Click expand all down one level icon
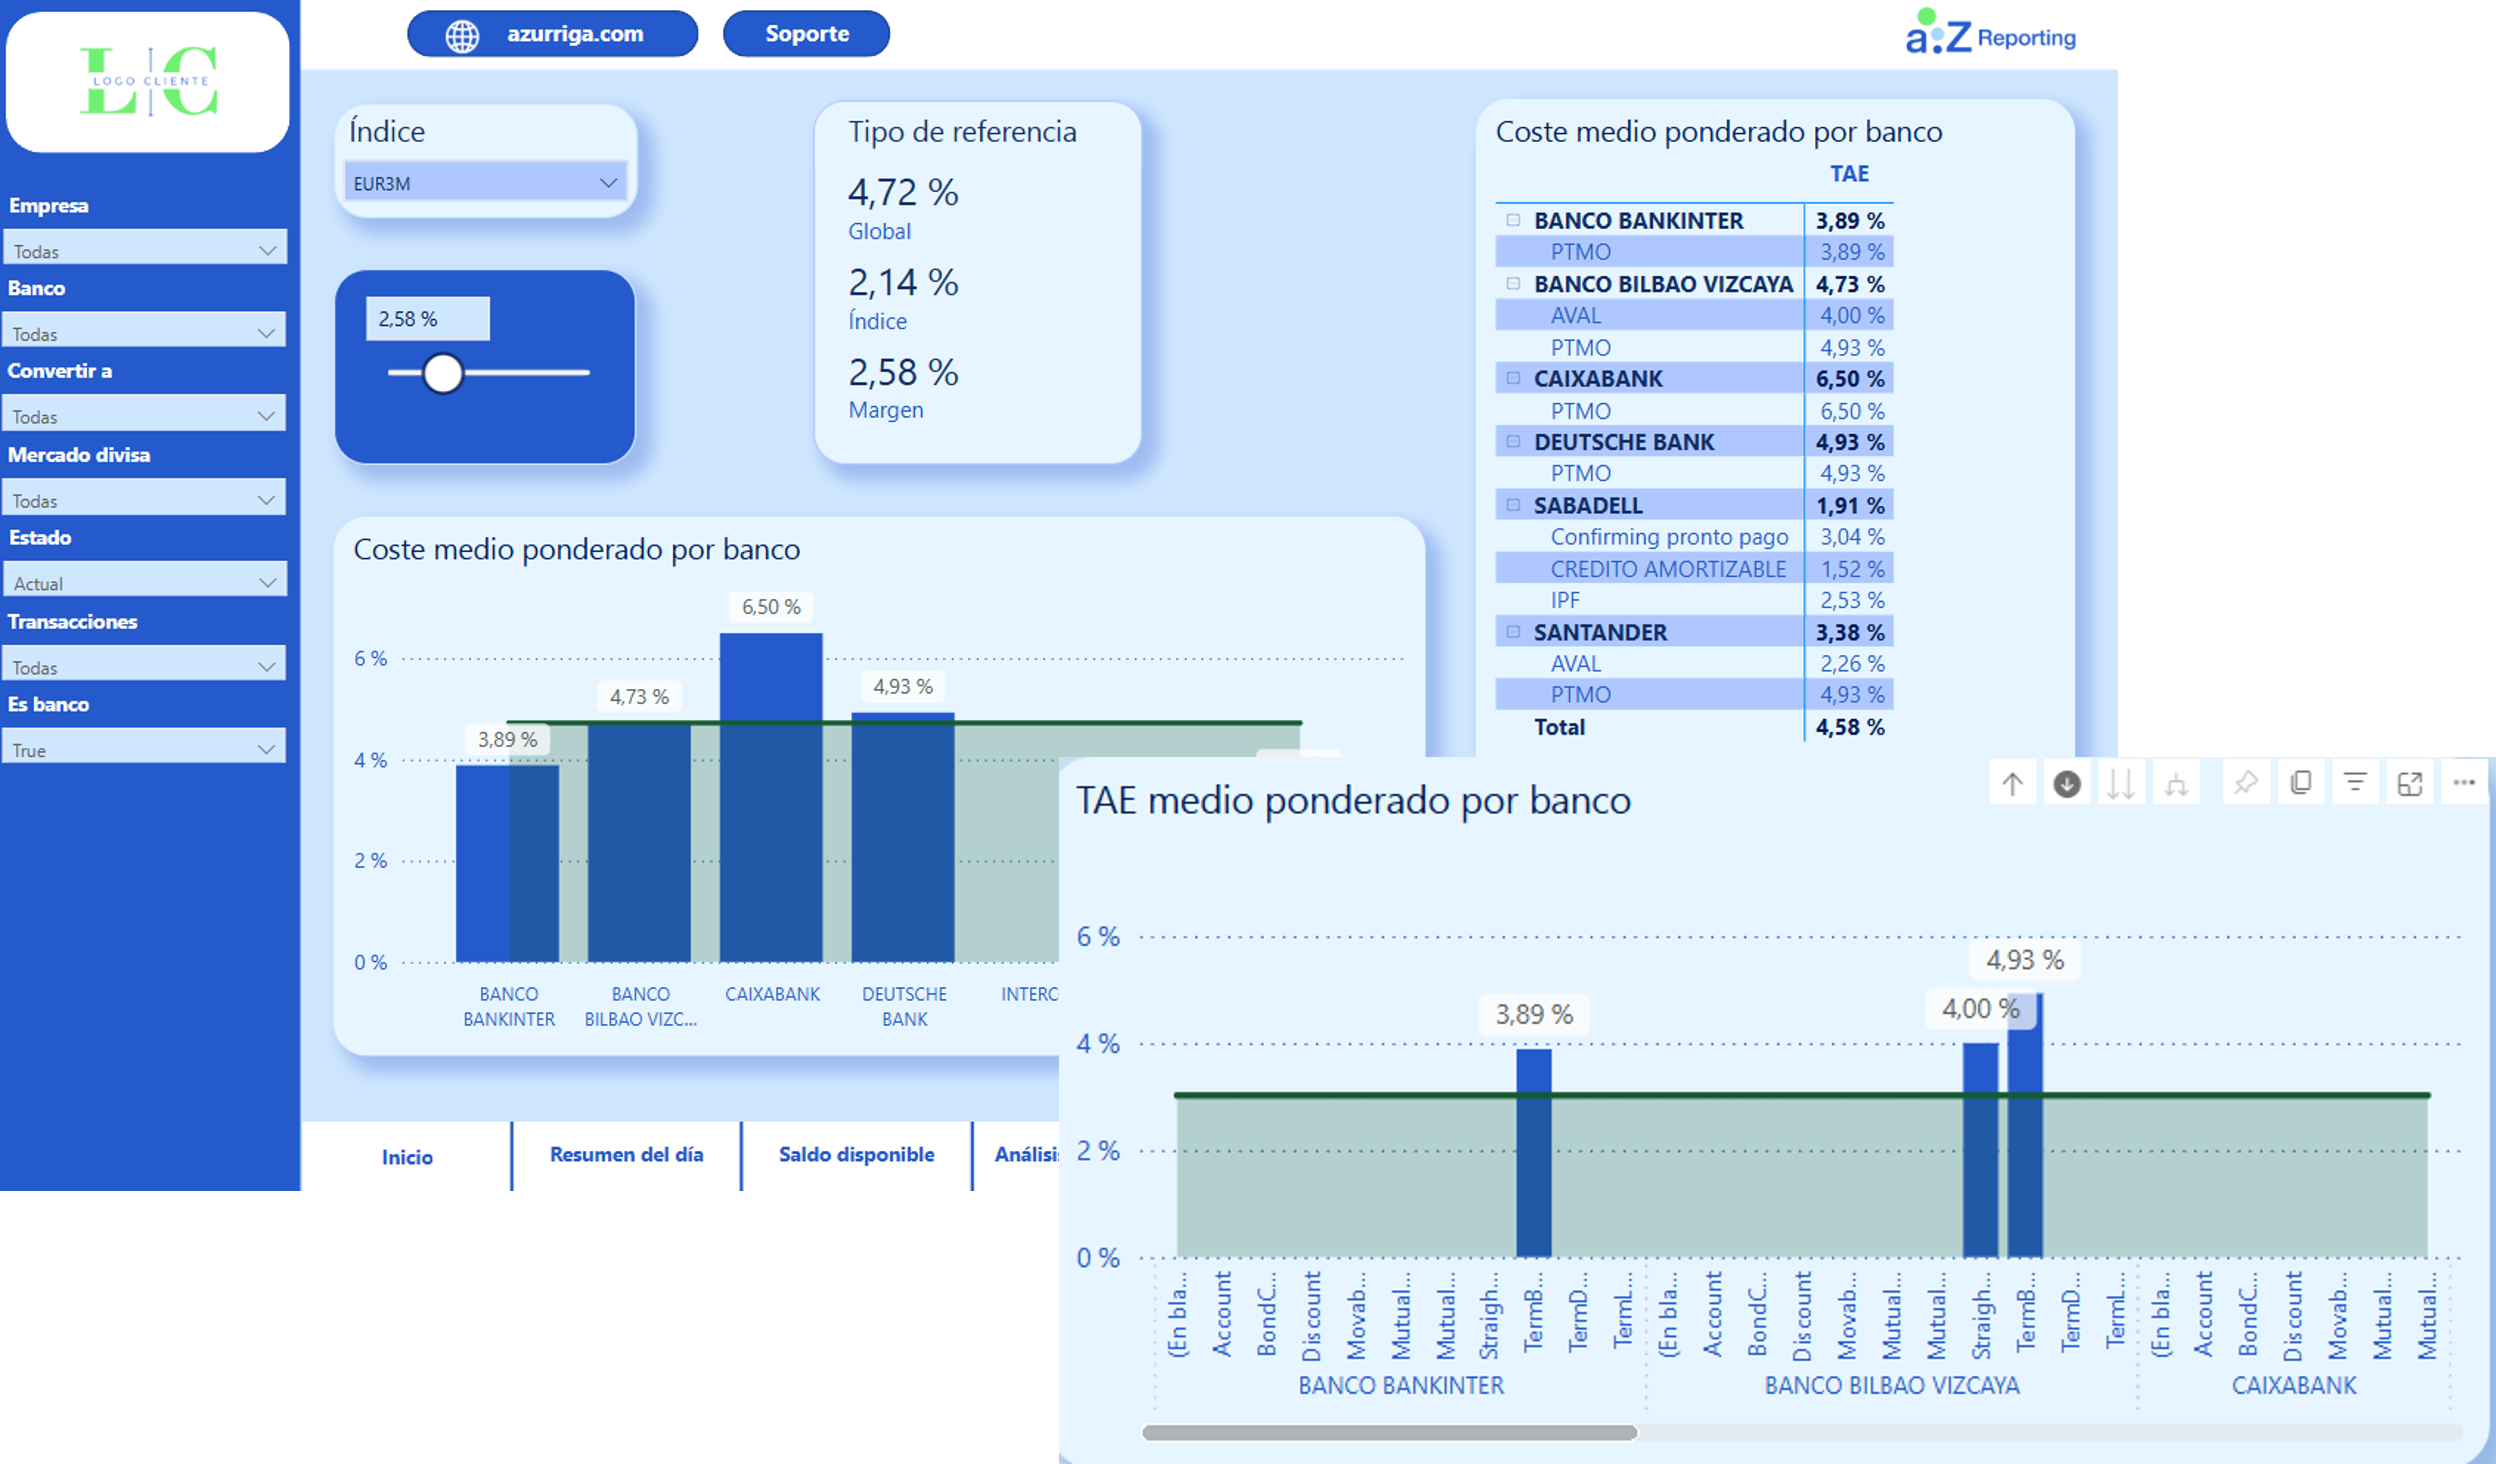This screenshot has width=2496, height=1464. [x=2175, y=783]
